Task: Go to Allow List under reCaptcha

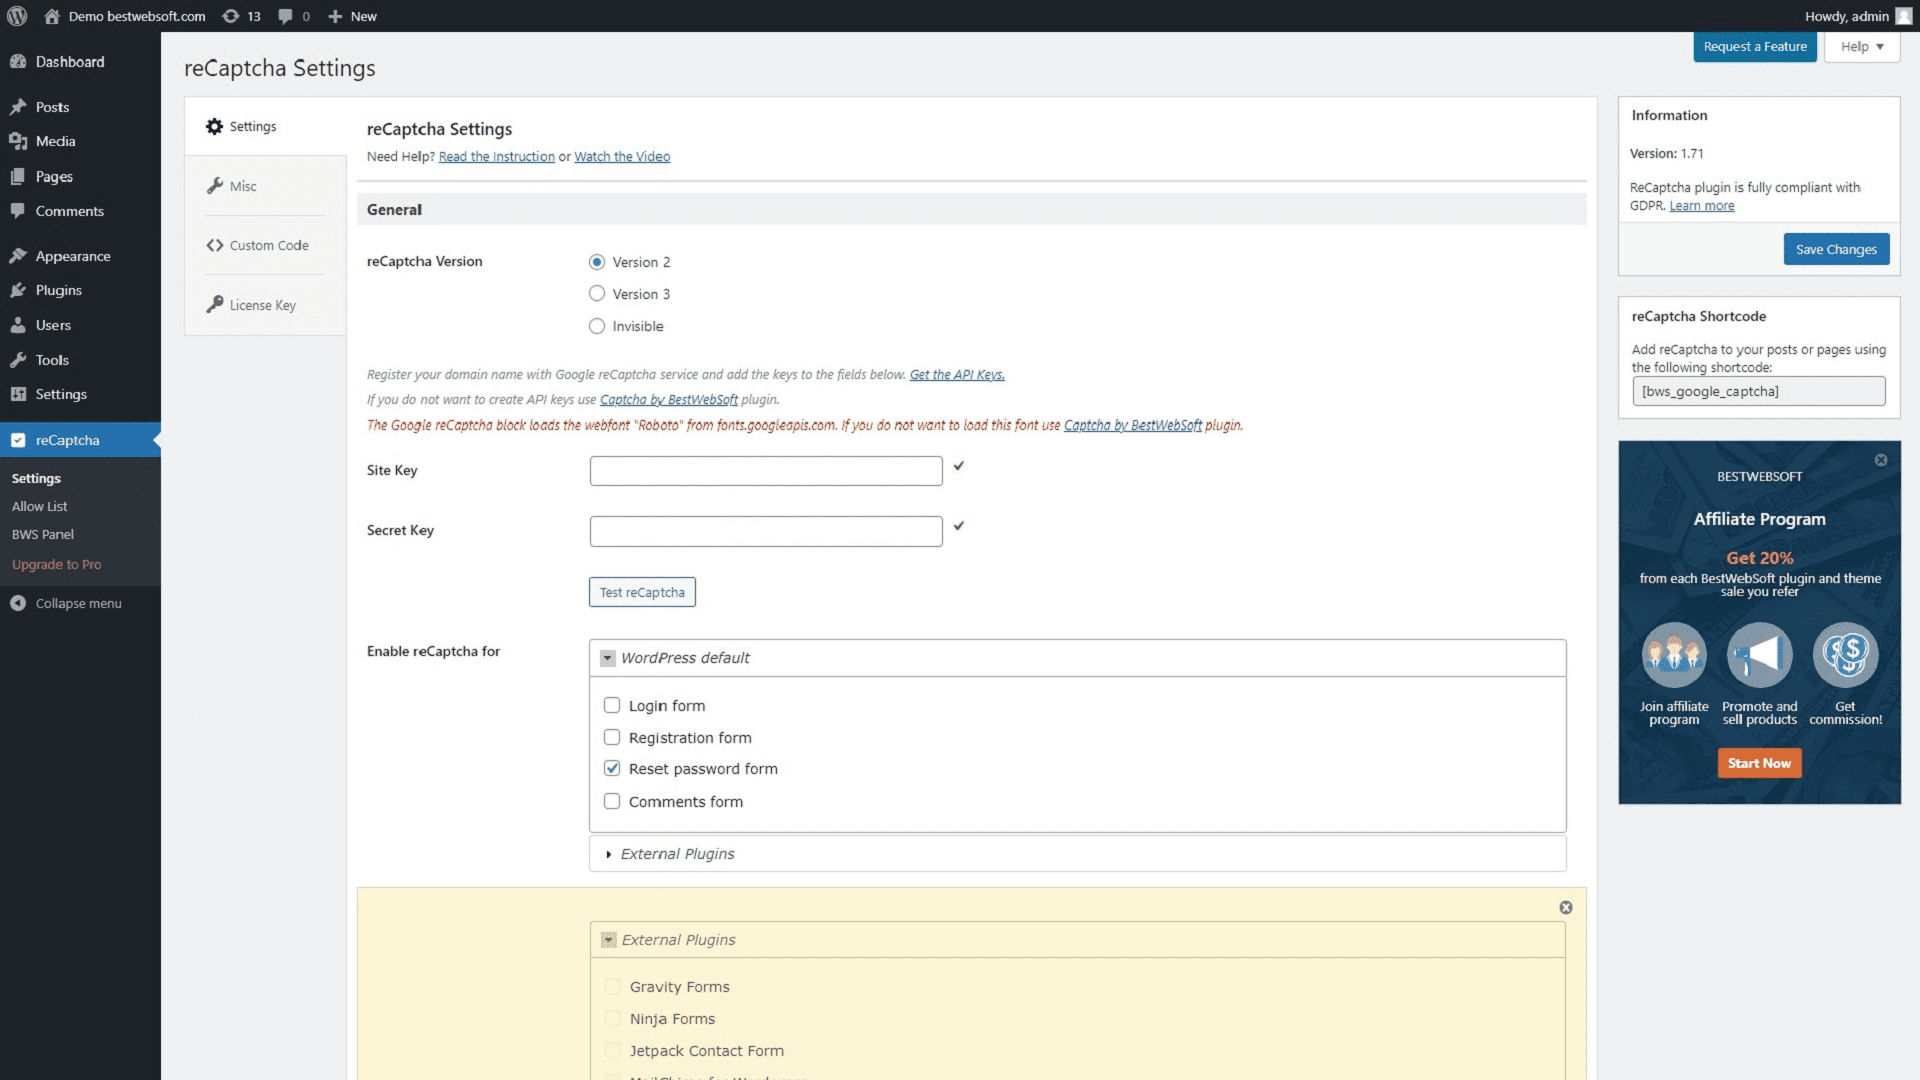Action: point(40,506)
